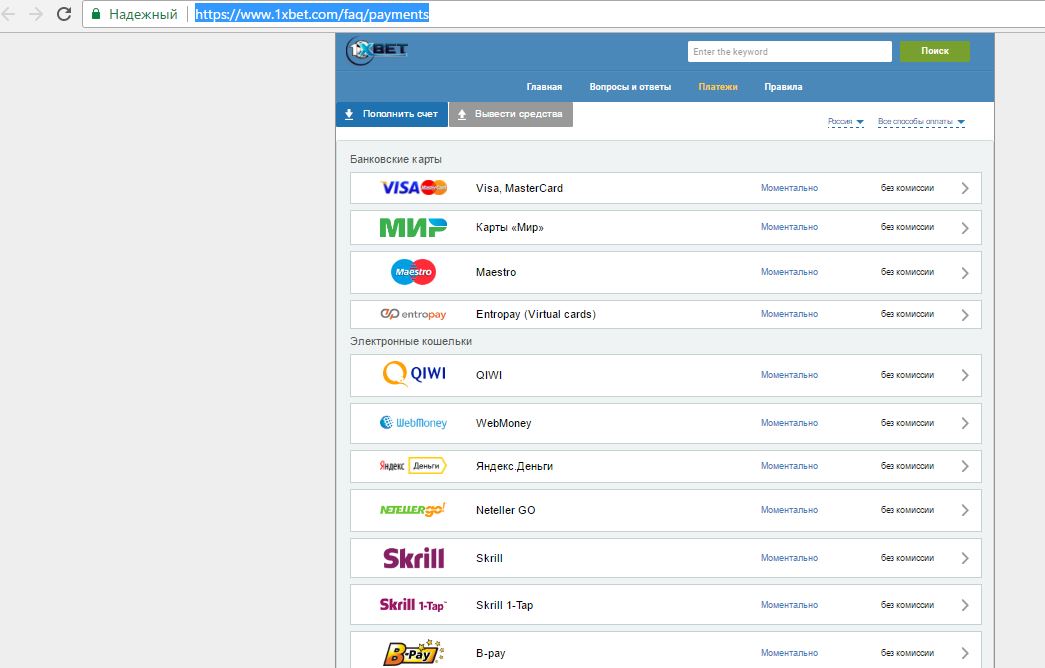Open the Правила menu item

[x=783, y=87]
